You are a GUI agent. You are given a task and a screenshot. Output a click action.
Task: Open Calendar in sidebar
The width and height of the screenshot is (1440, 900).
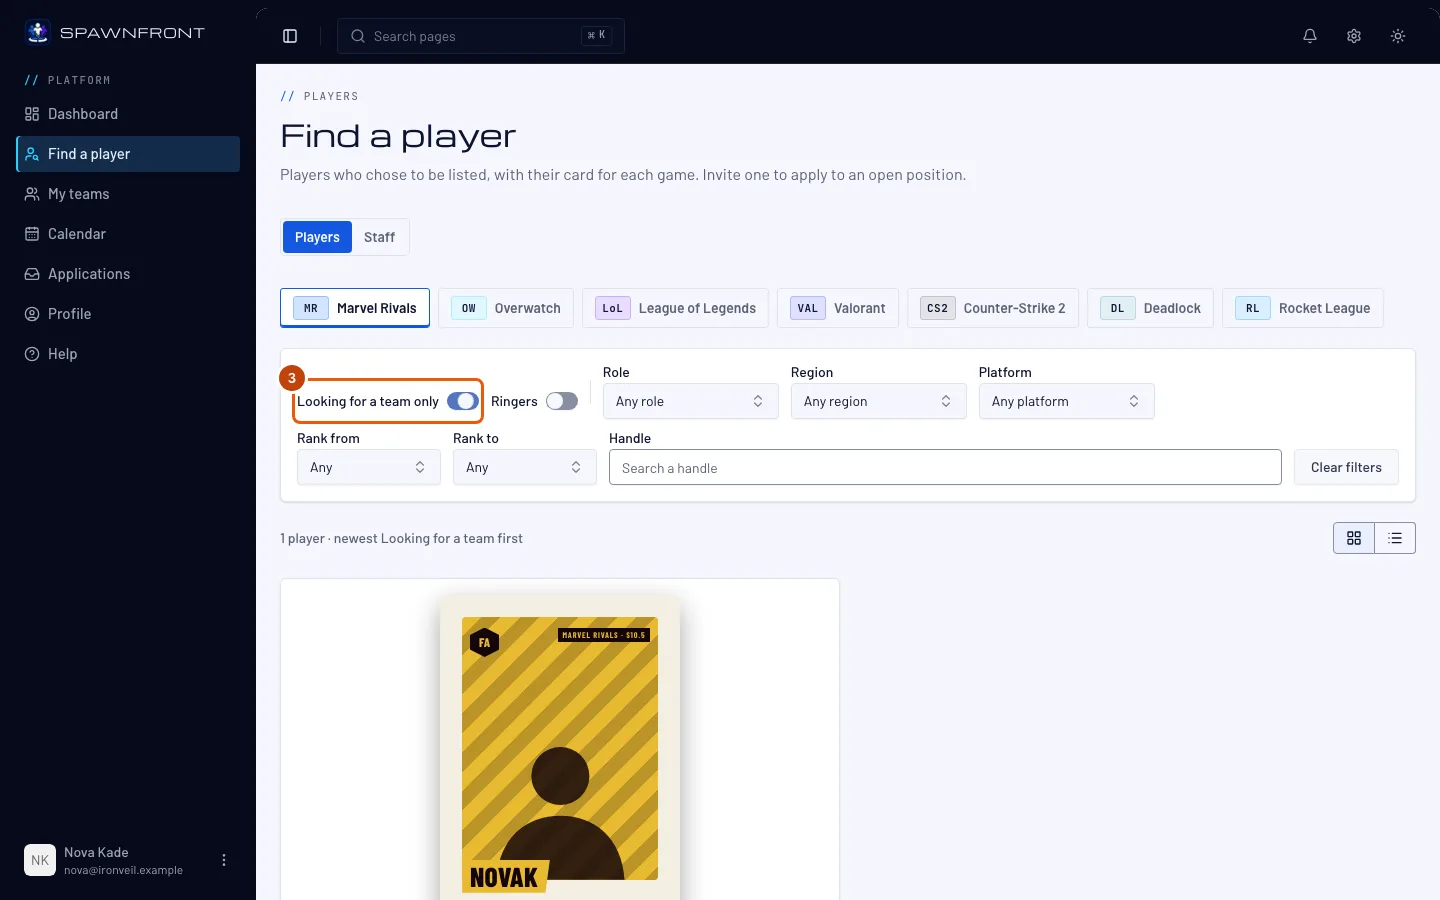point(128,234)
